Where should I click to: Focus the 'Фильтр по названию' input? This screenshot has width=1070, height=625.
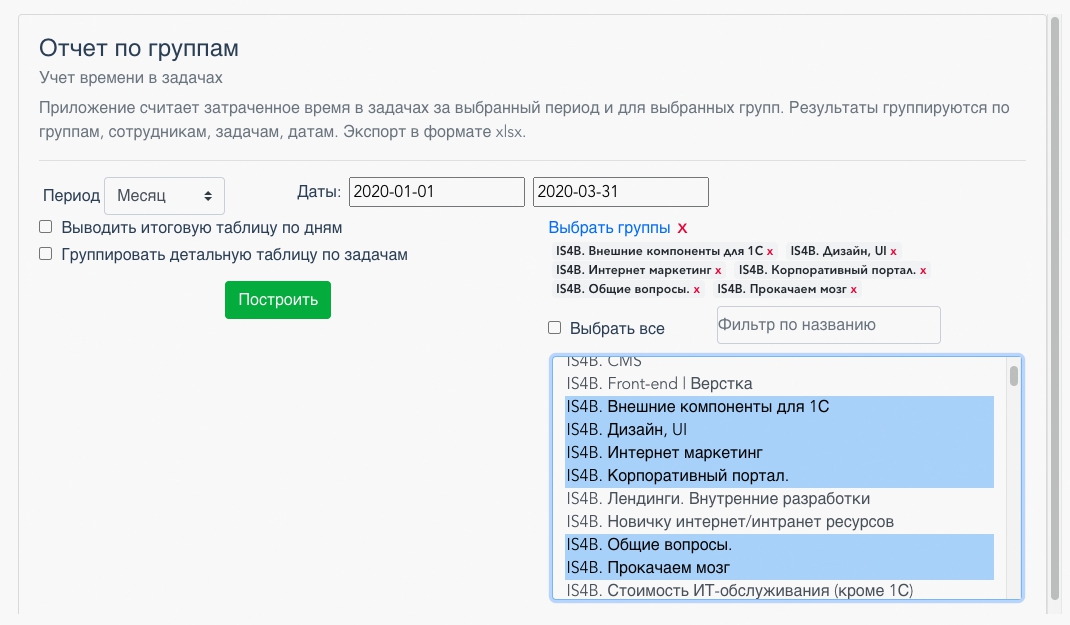pyautogui.click(x=828, y=325)
